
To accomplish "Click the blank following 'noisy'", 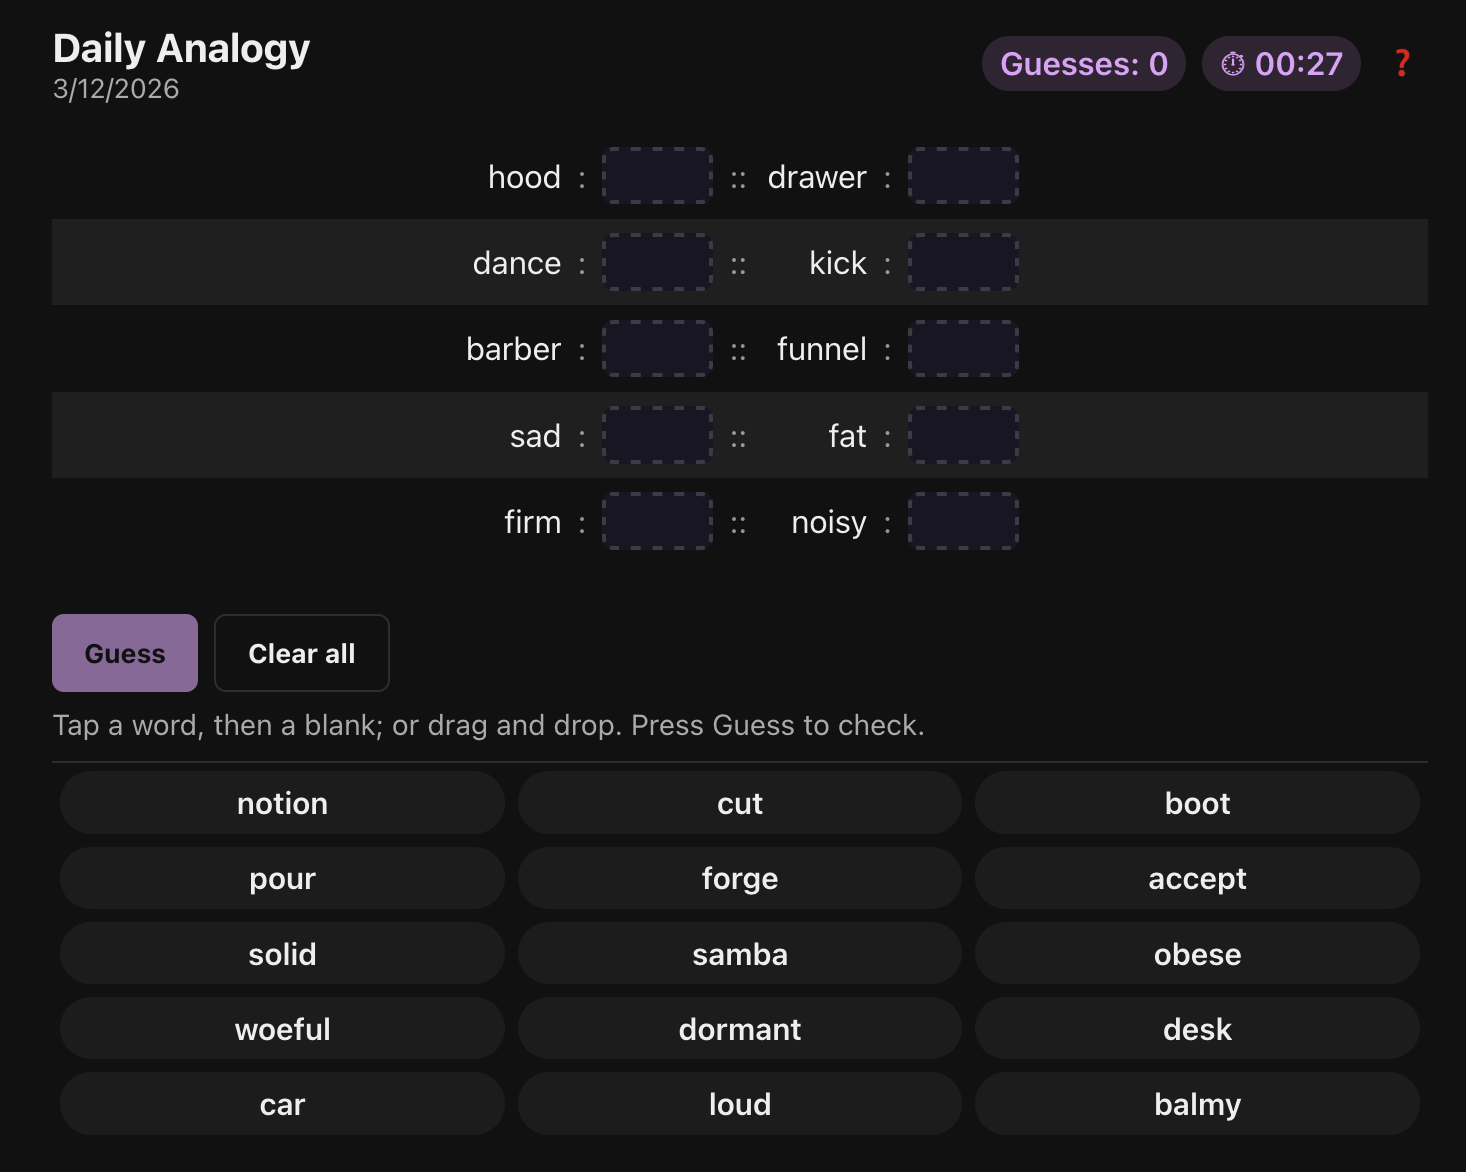I will coord(963,521).
